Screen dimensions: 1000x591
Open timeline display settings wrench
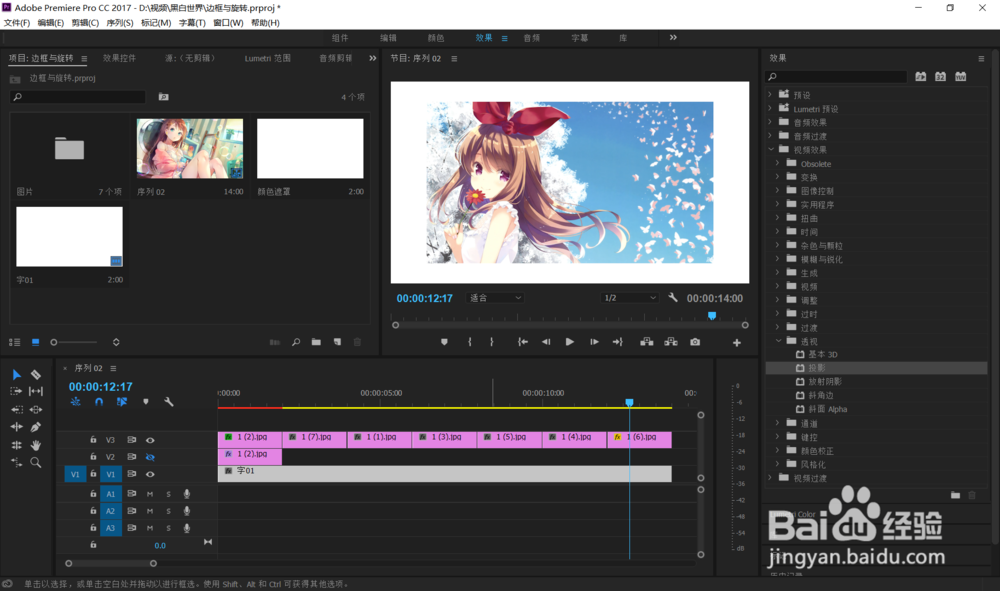(x=169, y=402)
